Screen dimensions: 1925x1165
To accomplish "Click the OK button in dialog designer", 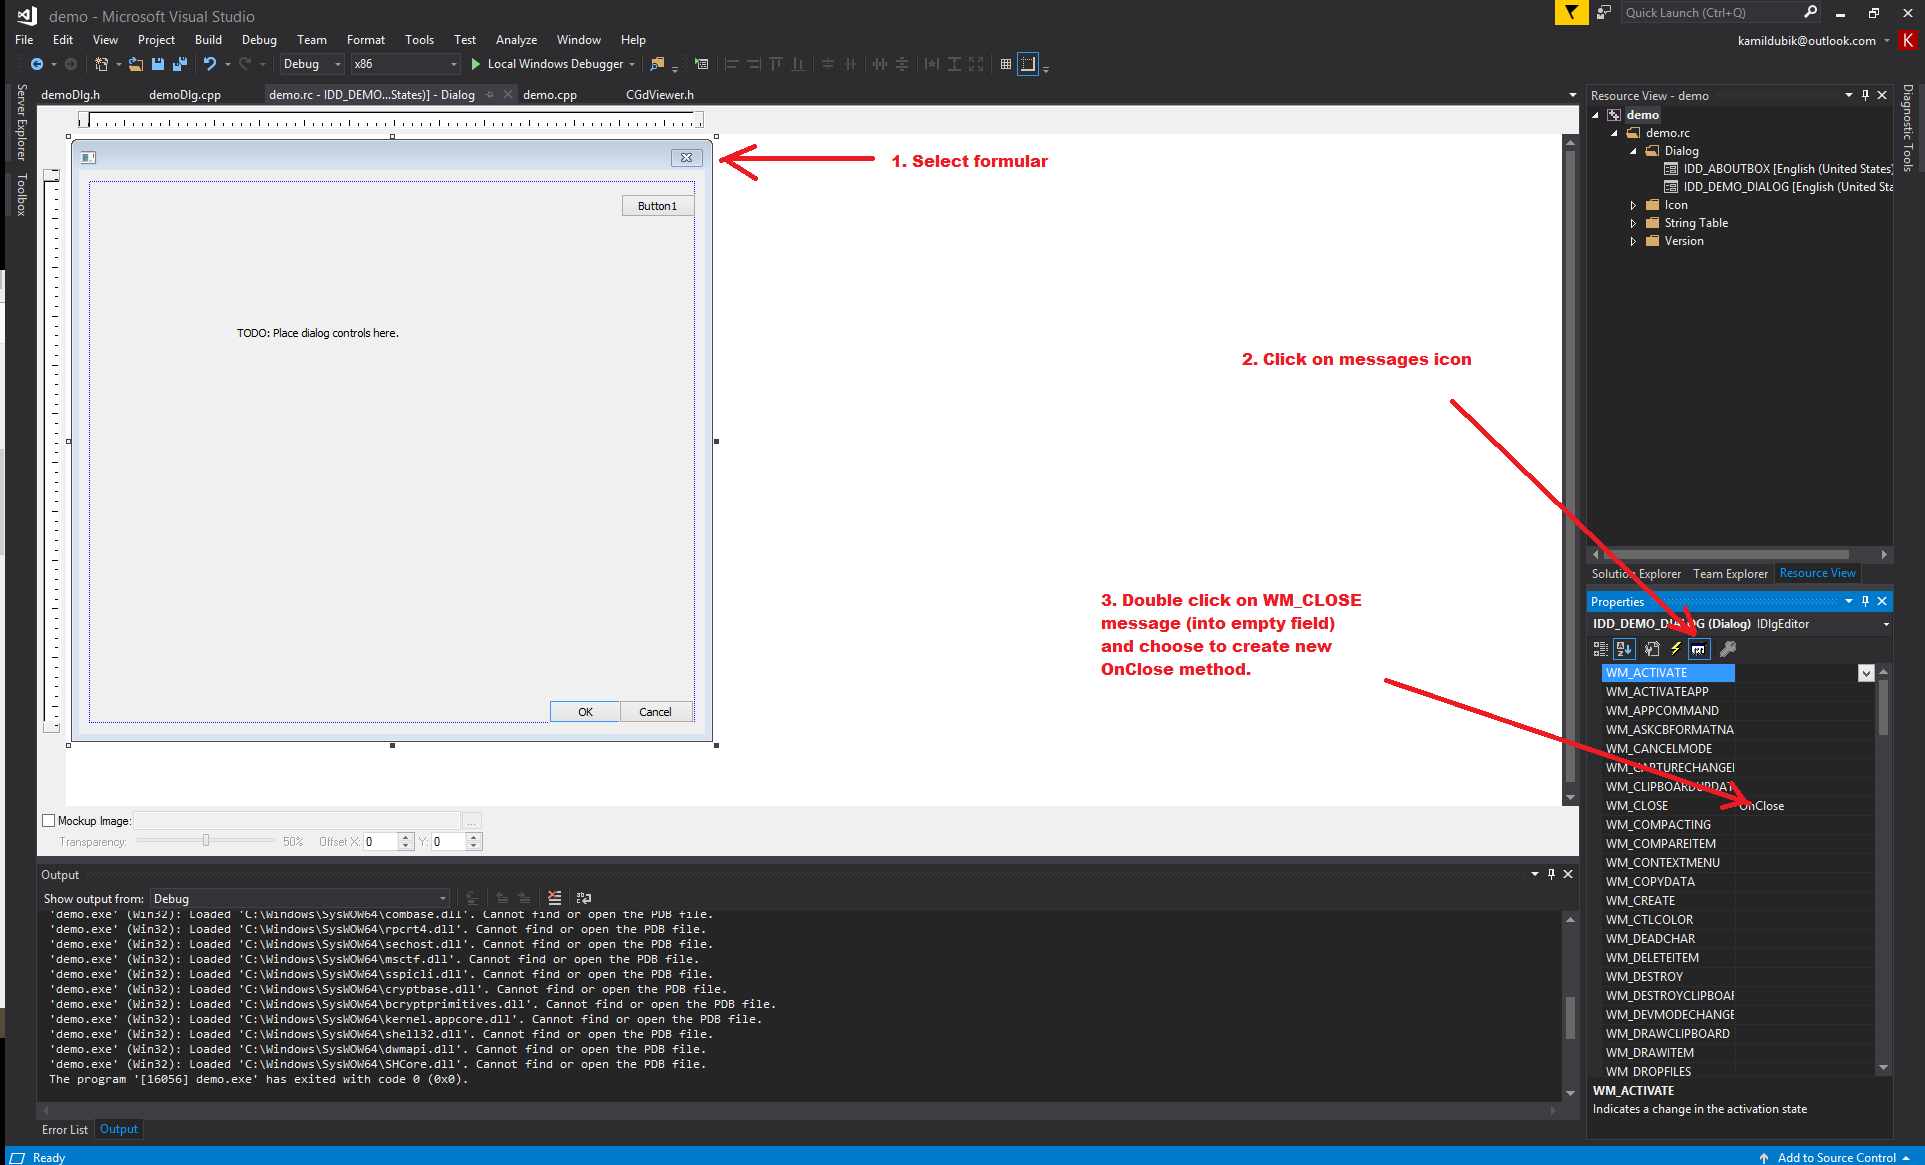I will coord(585,712).
